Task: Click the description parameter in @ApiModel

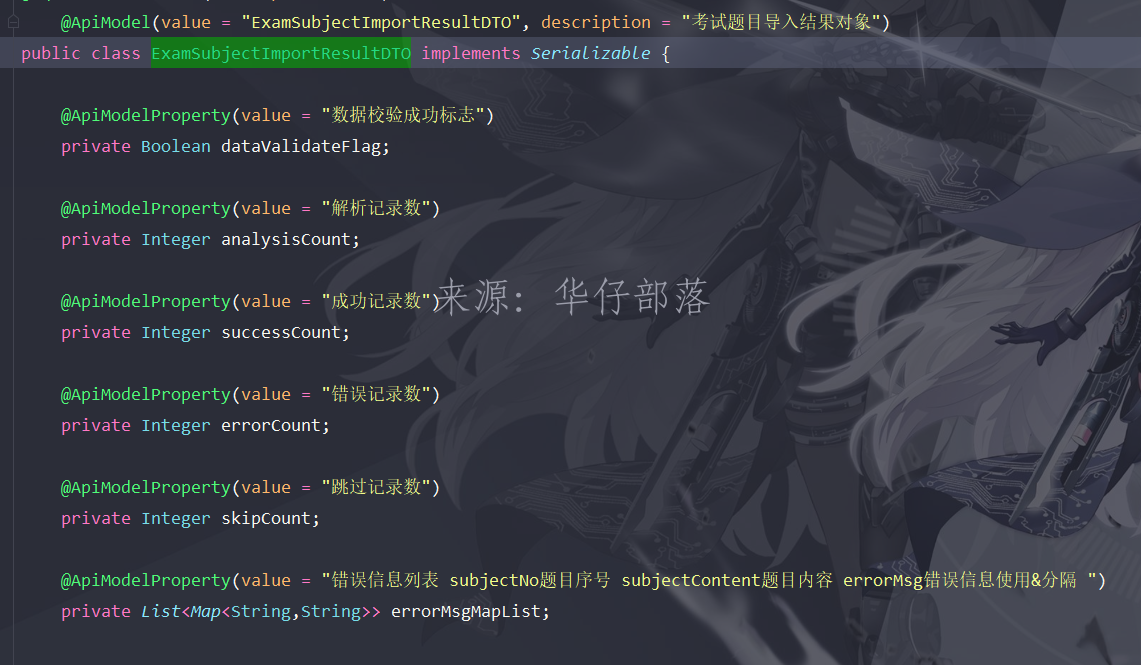Action: point(596,23)
